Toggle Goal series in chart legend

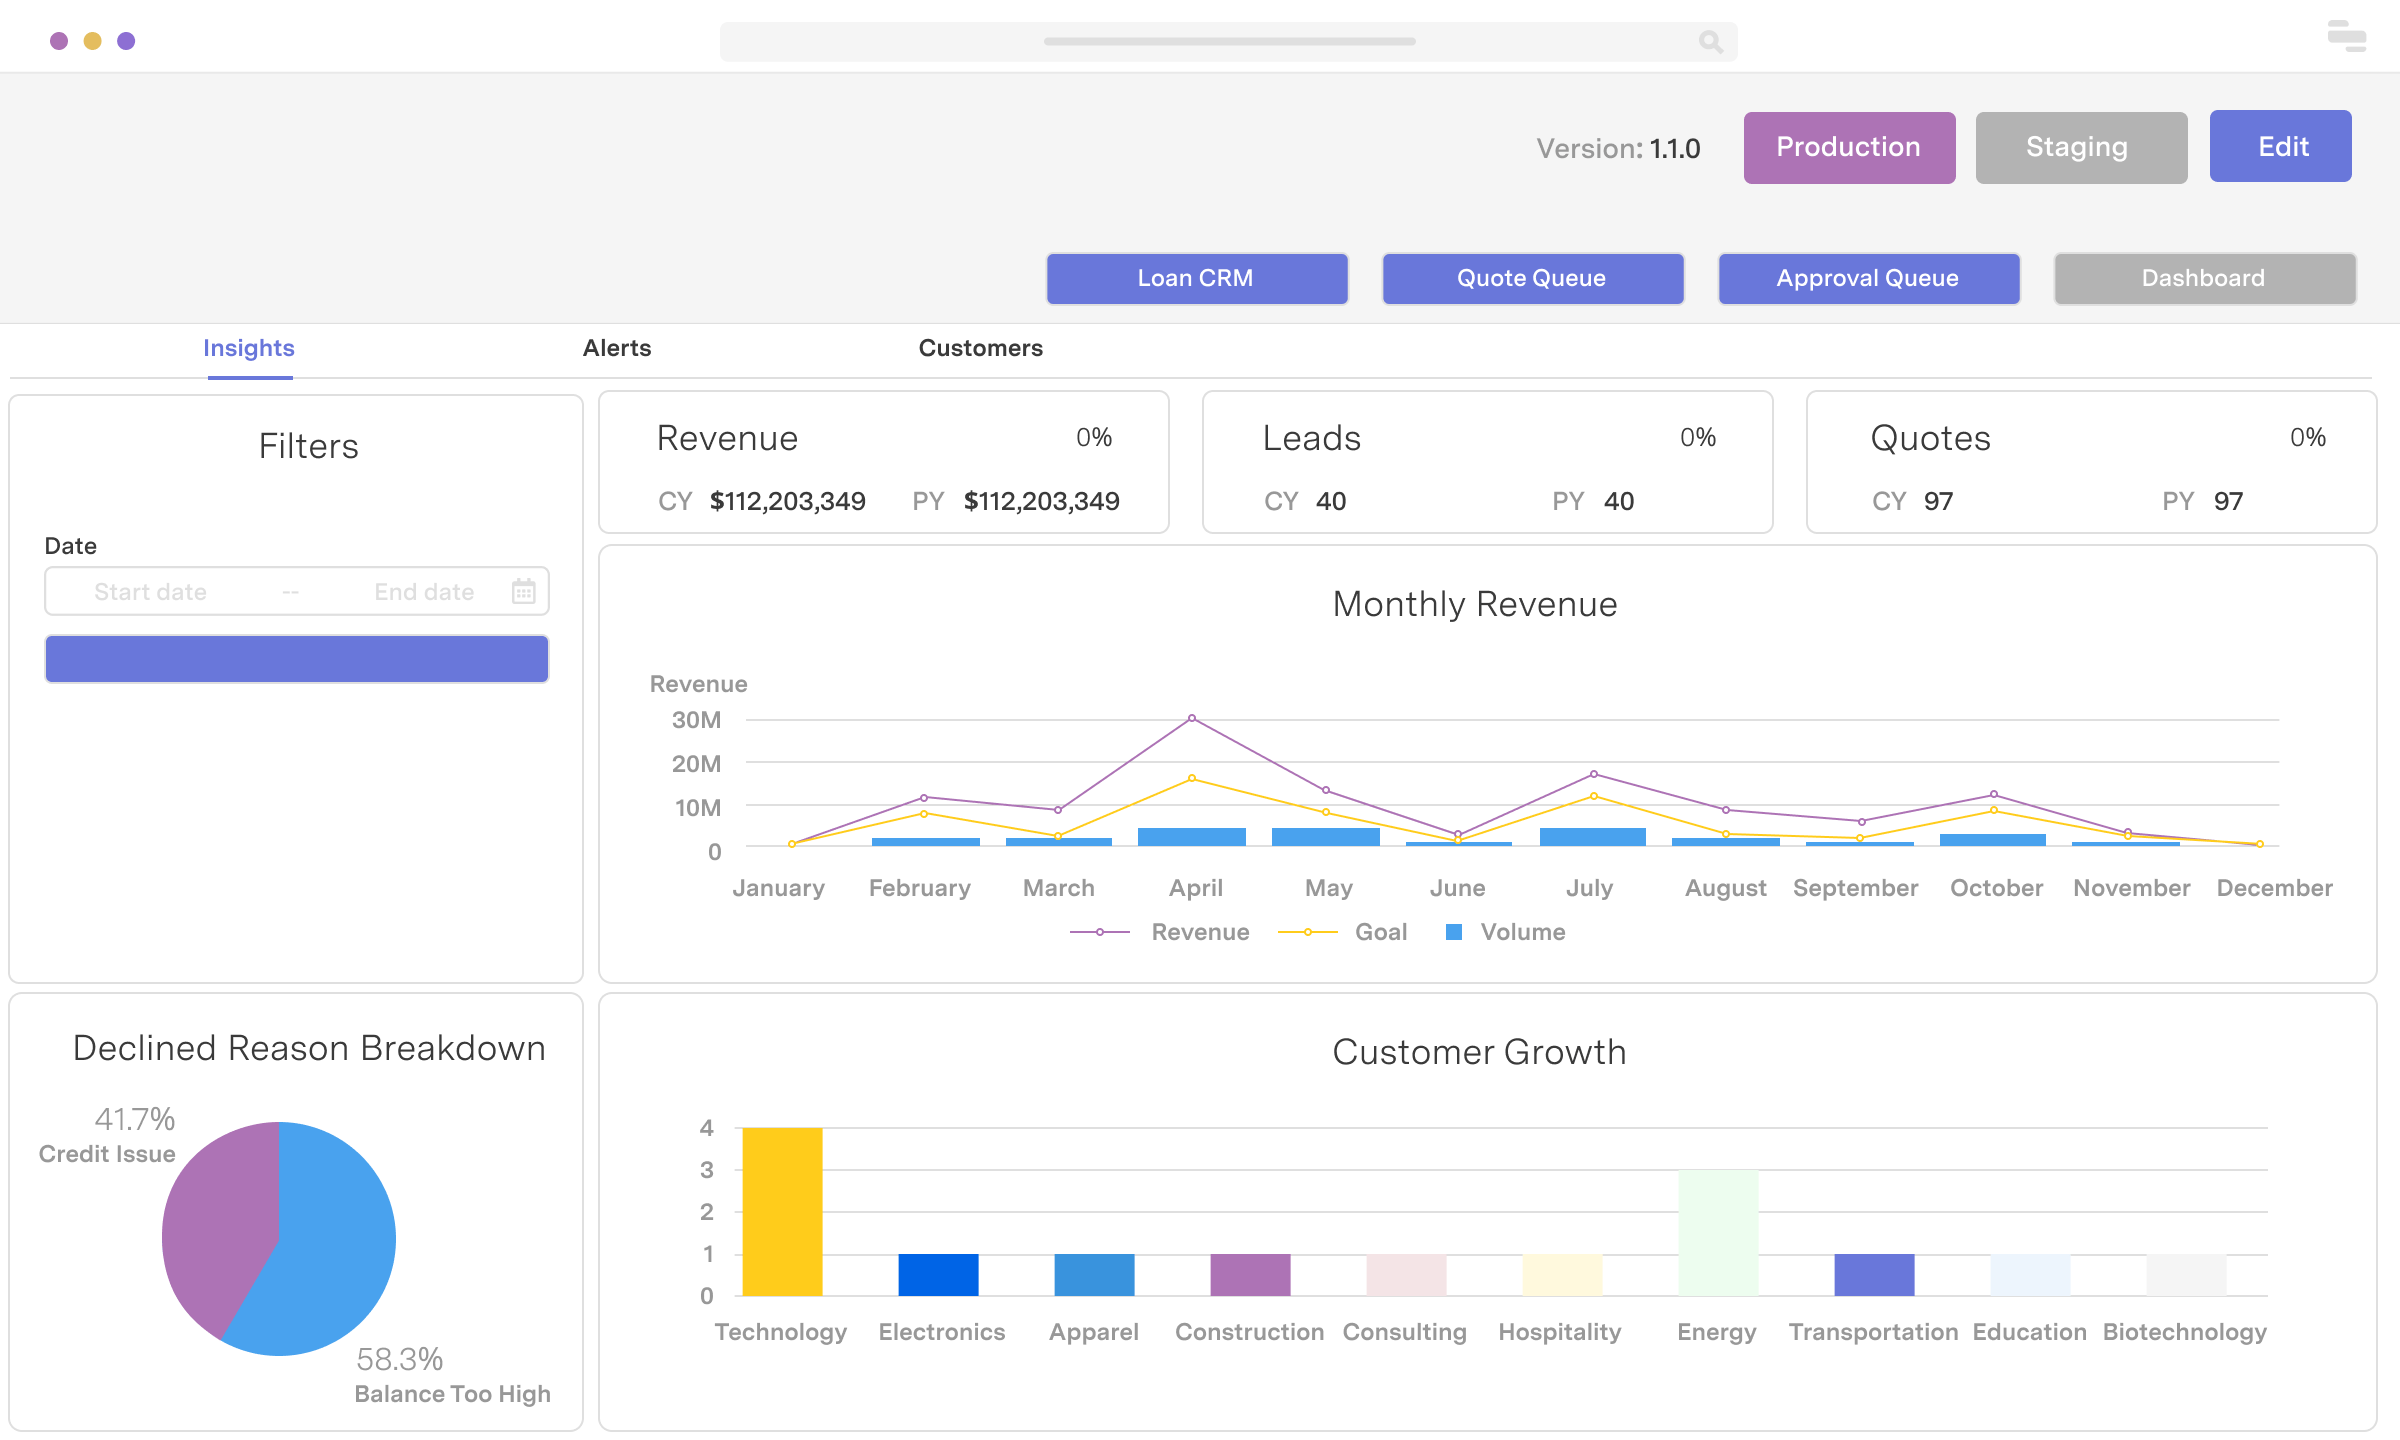[1380, 932]
